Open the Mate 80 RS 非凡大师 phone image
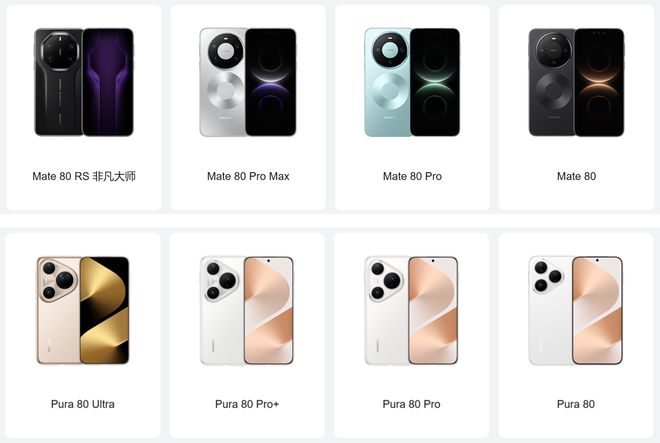This screenshot has height=443, width=660. (84, 82)
